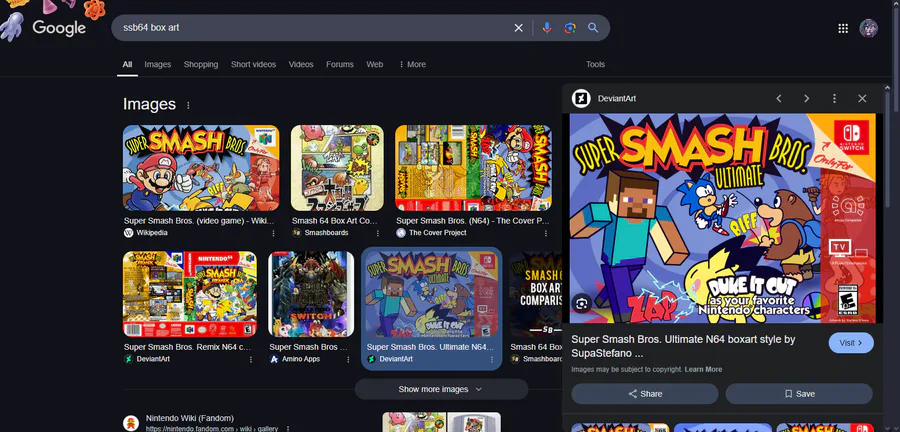Click DeviantArt logo in preview panel

[581, 99]
